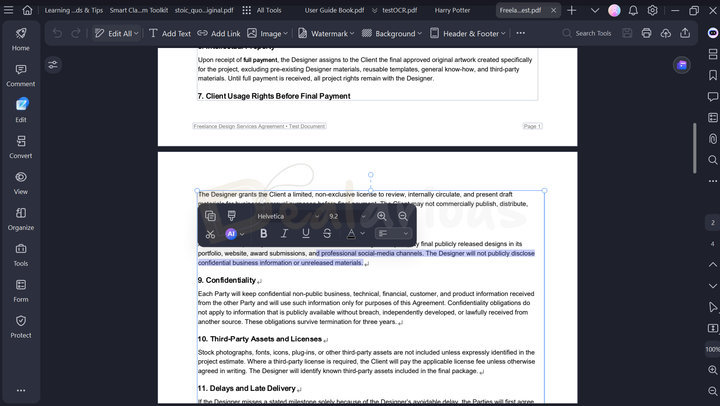The image size is (720, 406).
Task: Open the Convert tools in sidebar
Action: click(x=21, y=147)
